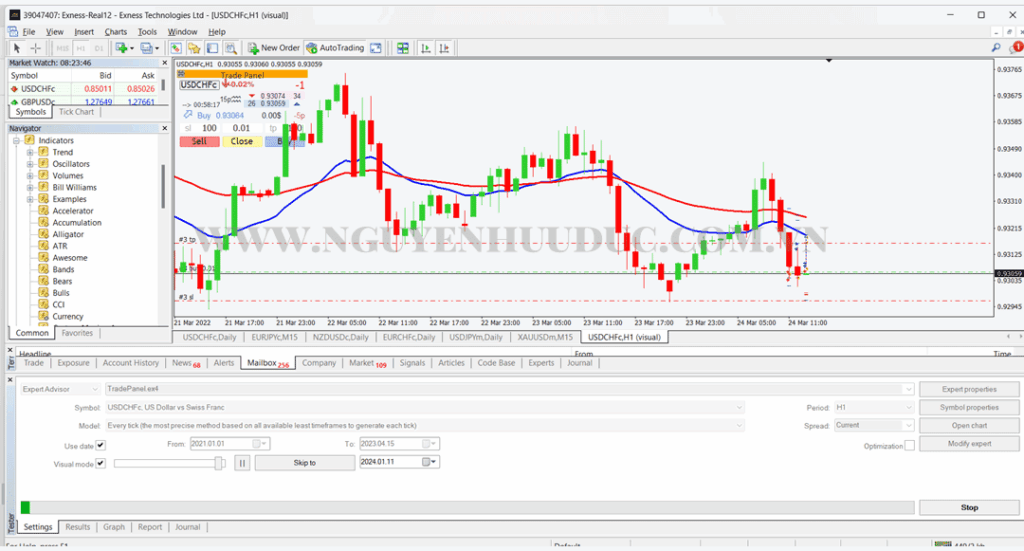Pause the visual backtest
1024x551 pixels.
tap(242, 463)
